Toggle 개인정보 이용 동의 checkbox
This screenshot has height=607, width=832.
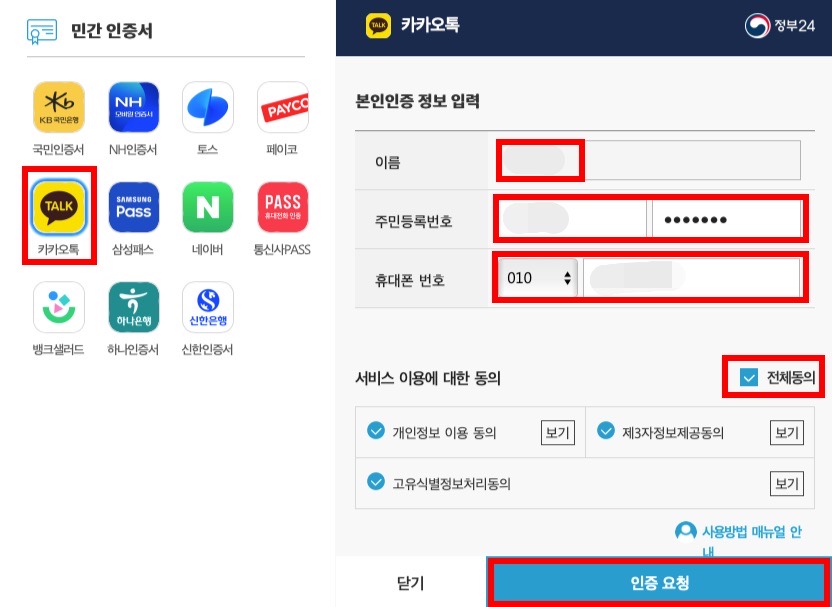pos(376,430)
